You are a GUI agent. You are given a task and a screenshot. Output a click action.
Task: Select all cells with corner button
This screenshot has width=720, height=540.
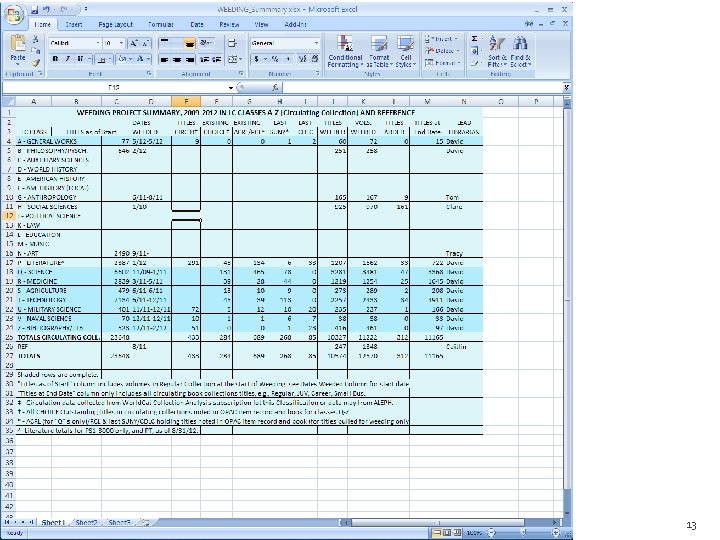9,101
